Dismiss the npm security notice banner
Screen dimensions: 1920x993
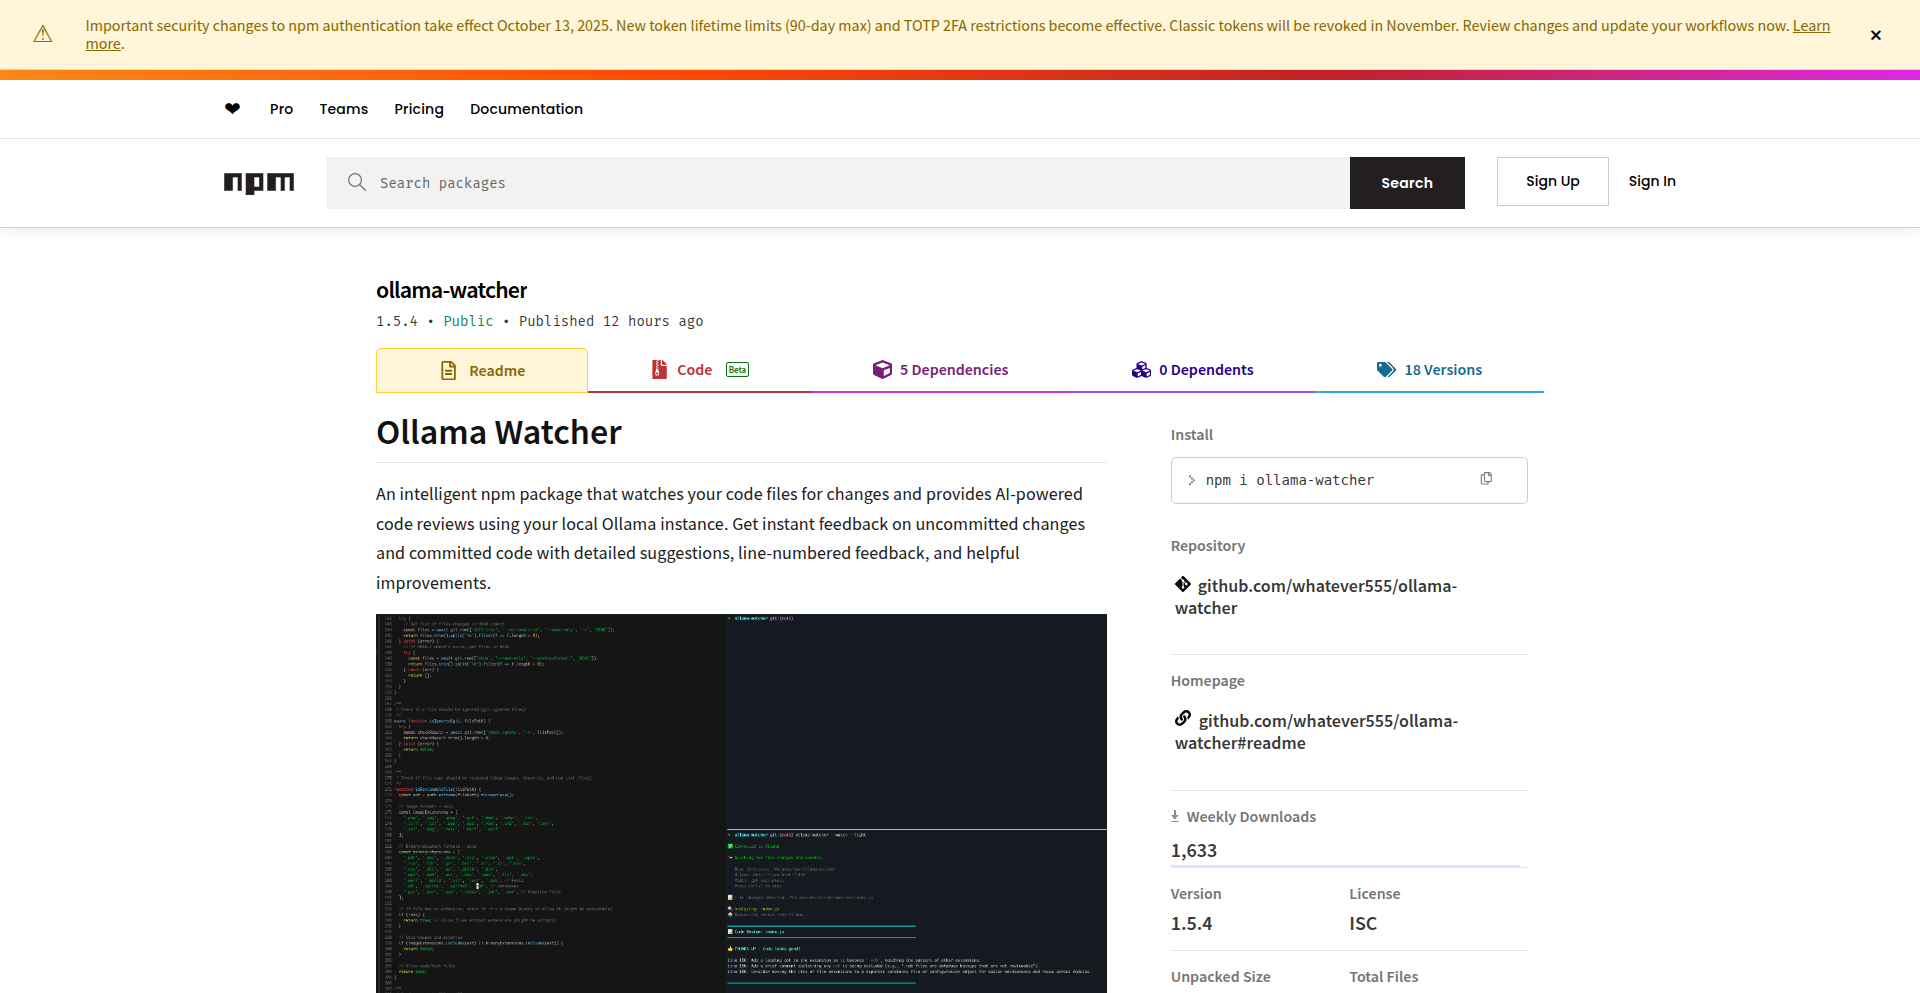1875,34
